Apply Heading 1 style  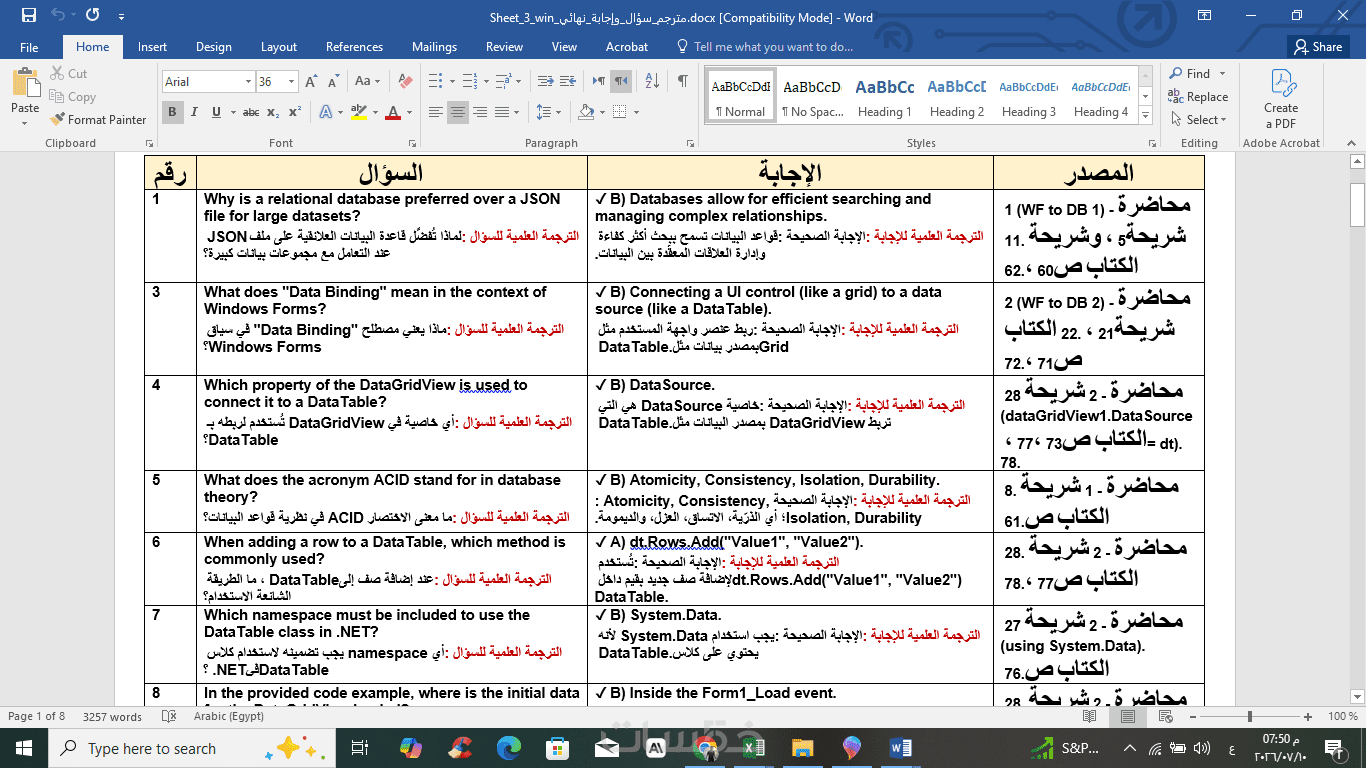(885, 95)
